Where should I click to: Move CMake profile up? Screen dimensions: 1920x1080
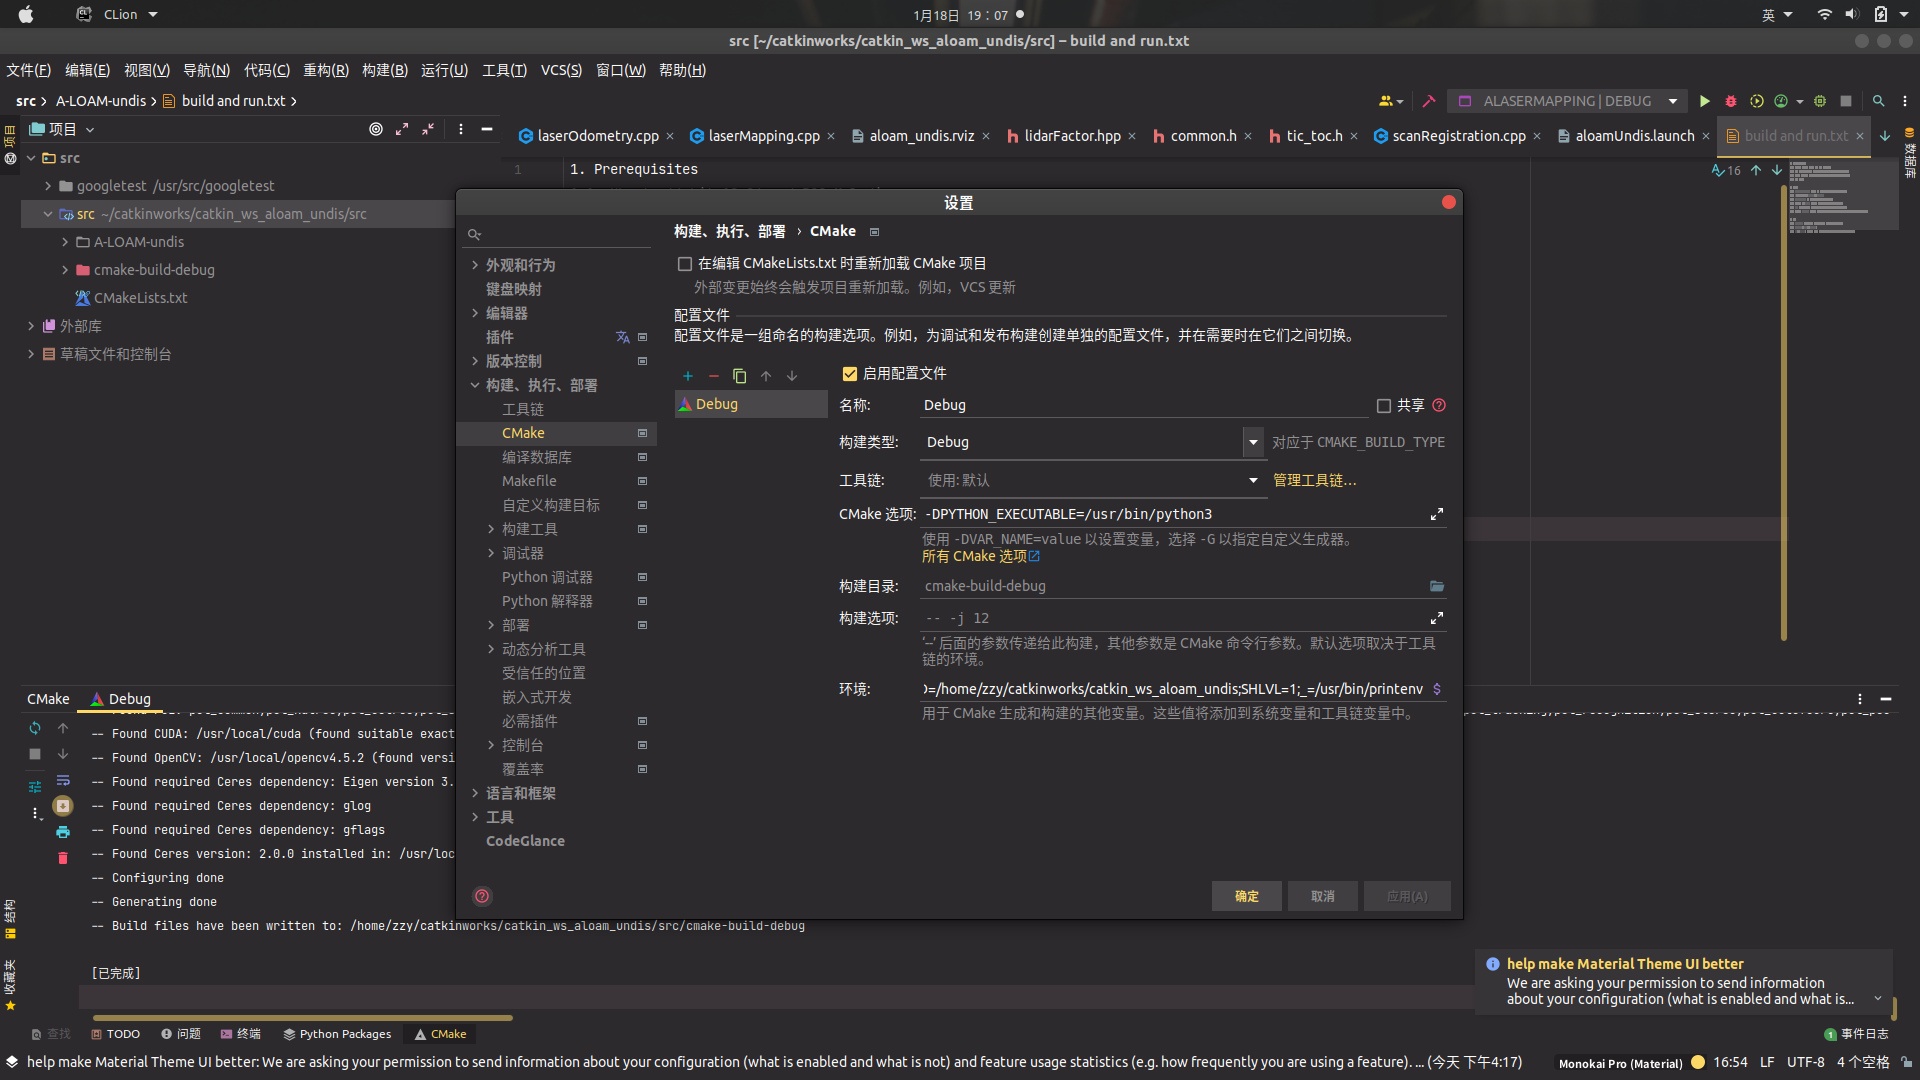tap(766, 376)
